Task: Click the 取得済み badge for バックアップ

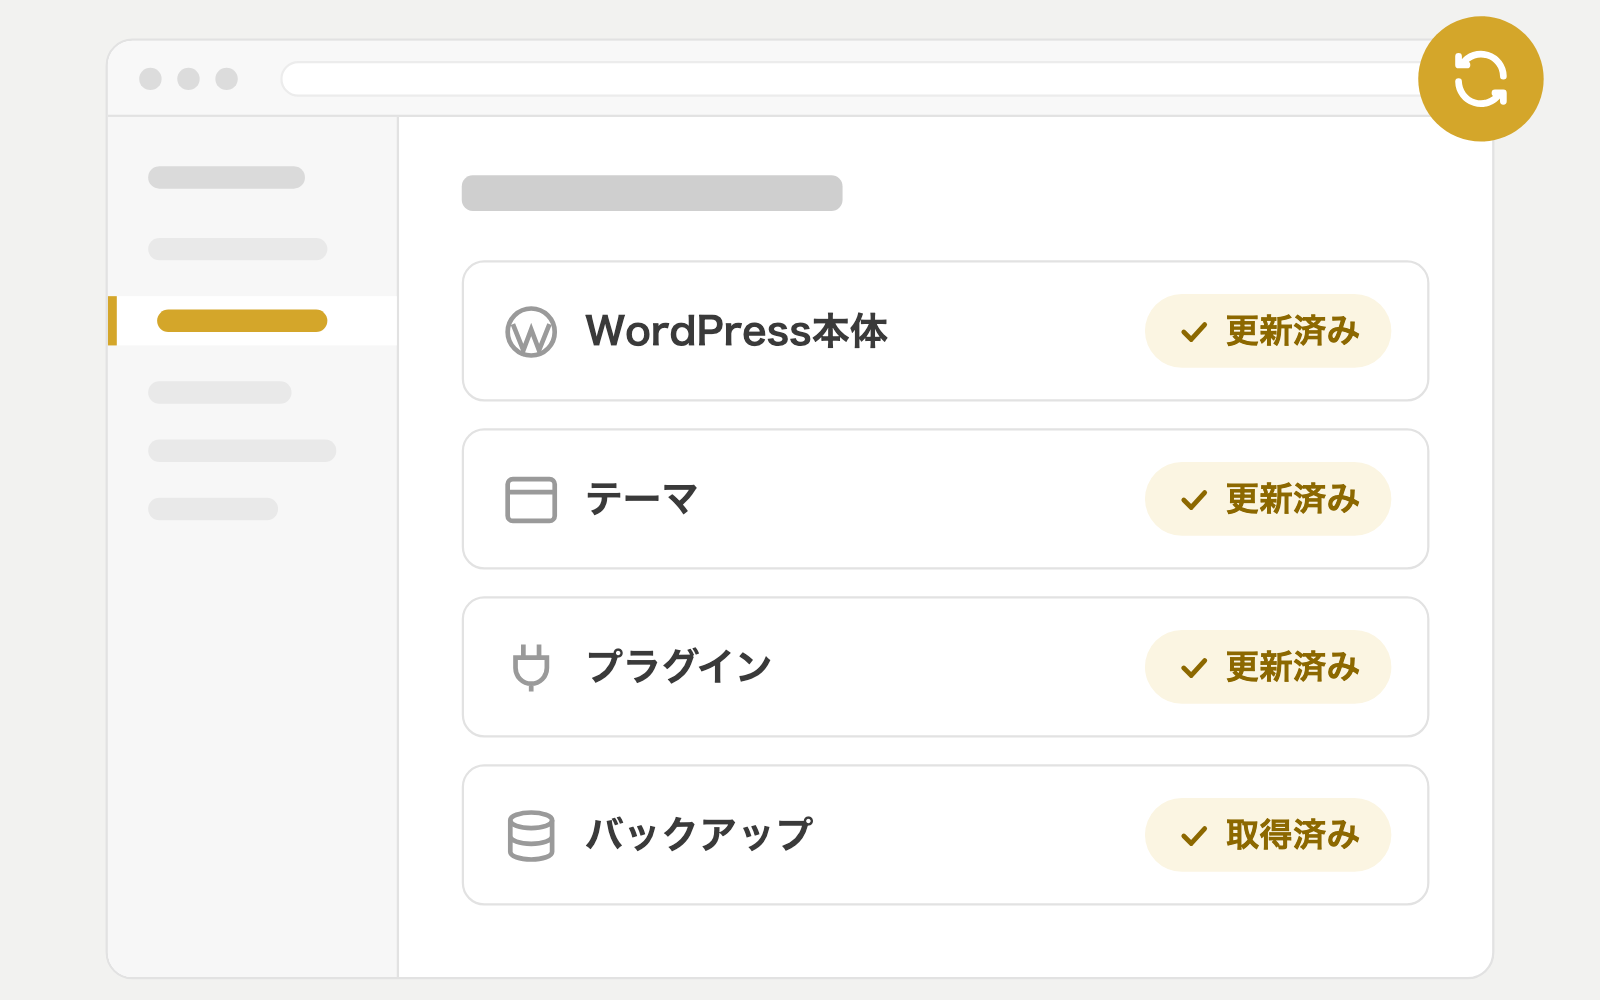Action: click(1268, 835)
